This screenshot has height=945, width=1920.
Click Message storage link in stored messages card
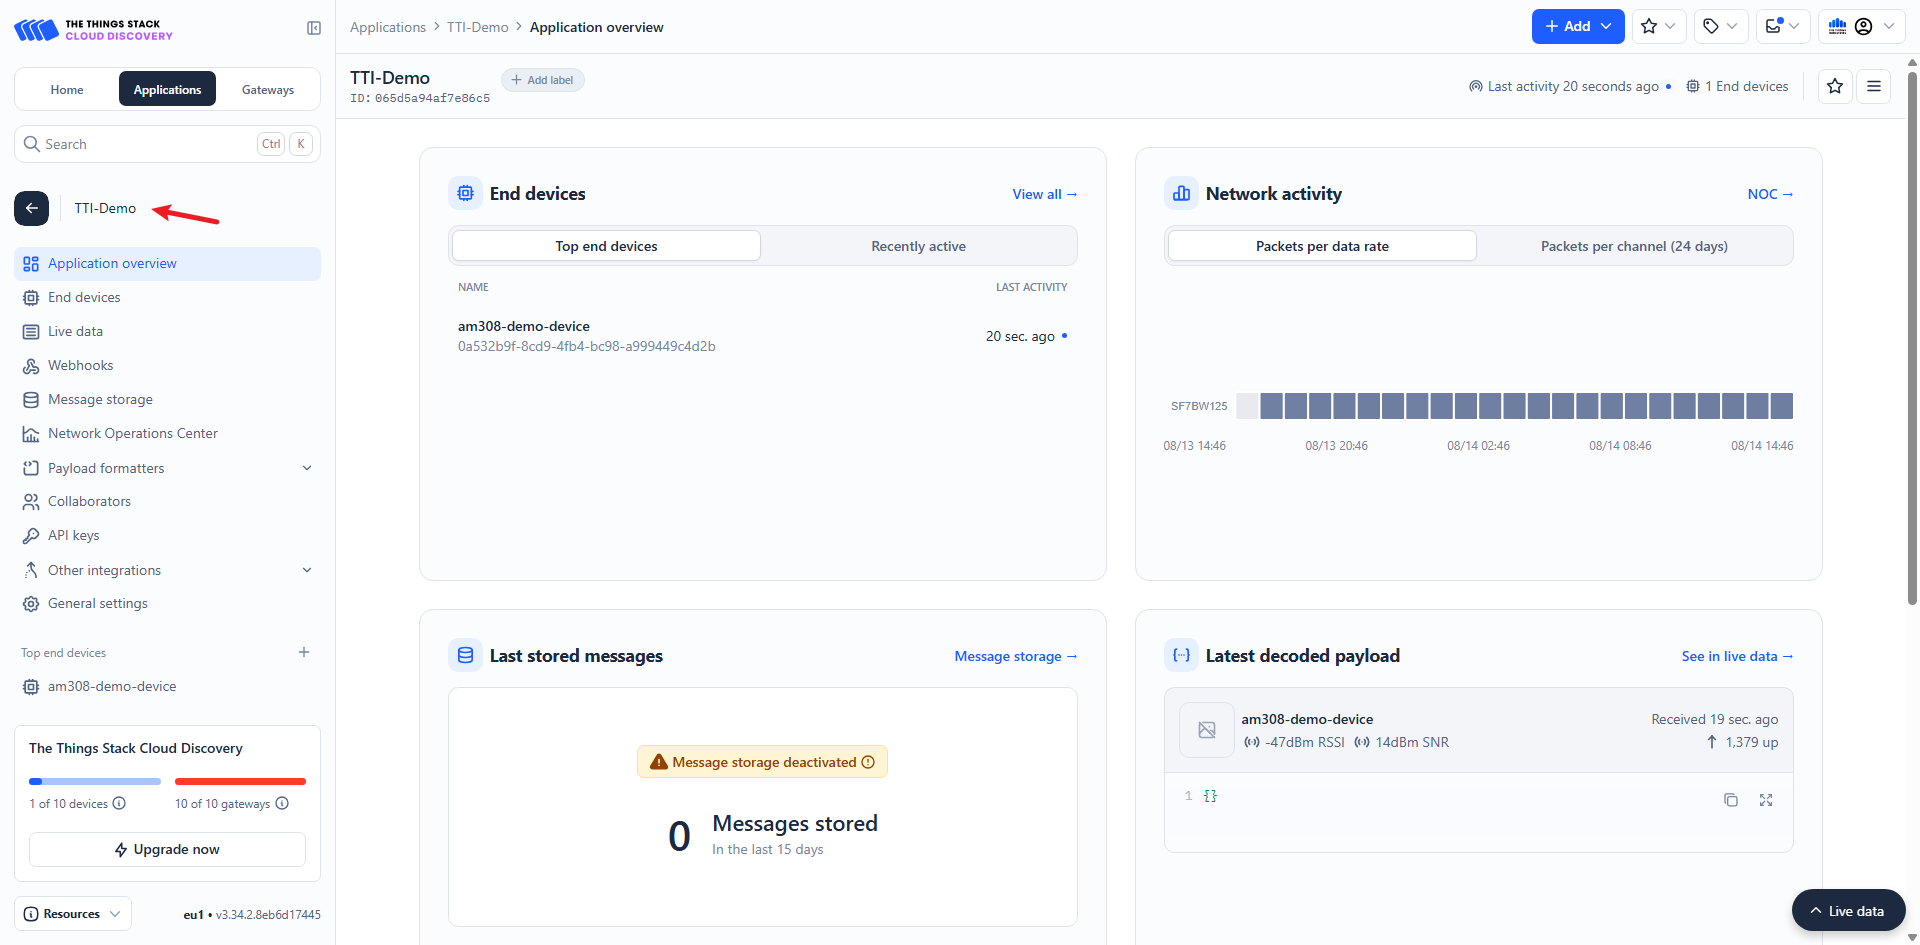(x=1015, y=656)
